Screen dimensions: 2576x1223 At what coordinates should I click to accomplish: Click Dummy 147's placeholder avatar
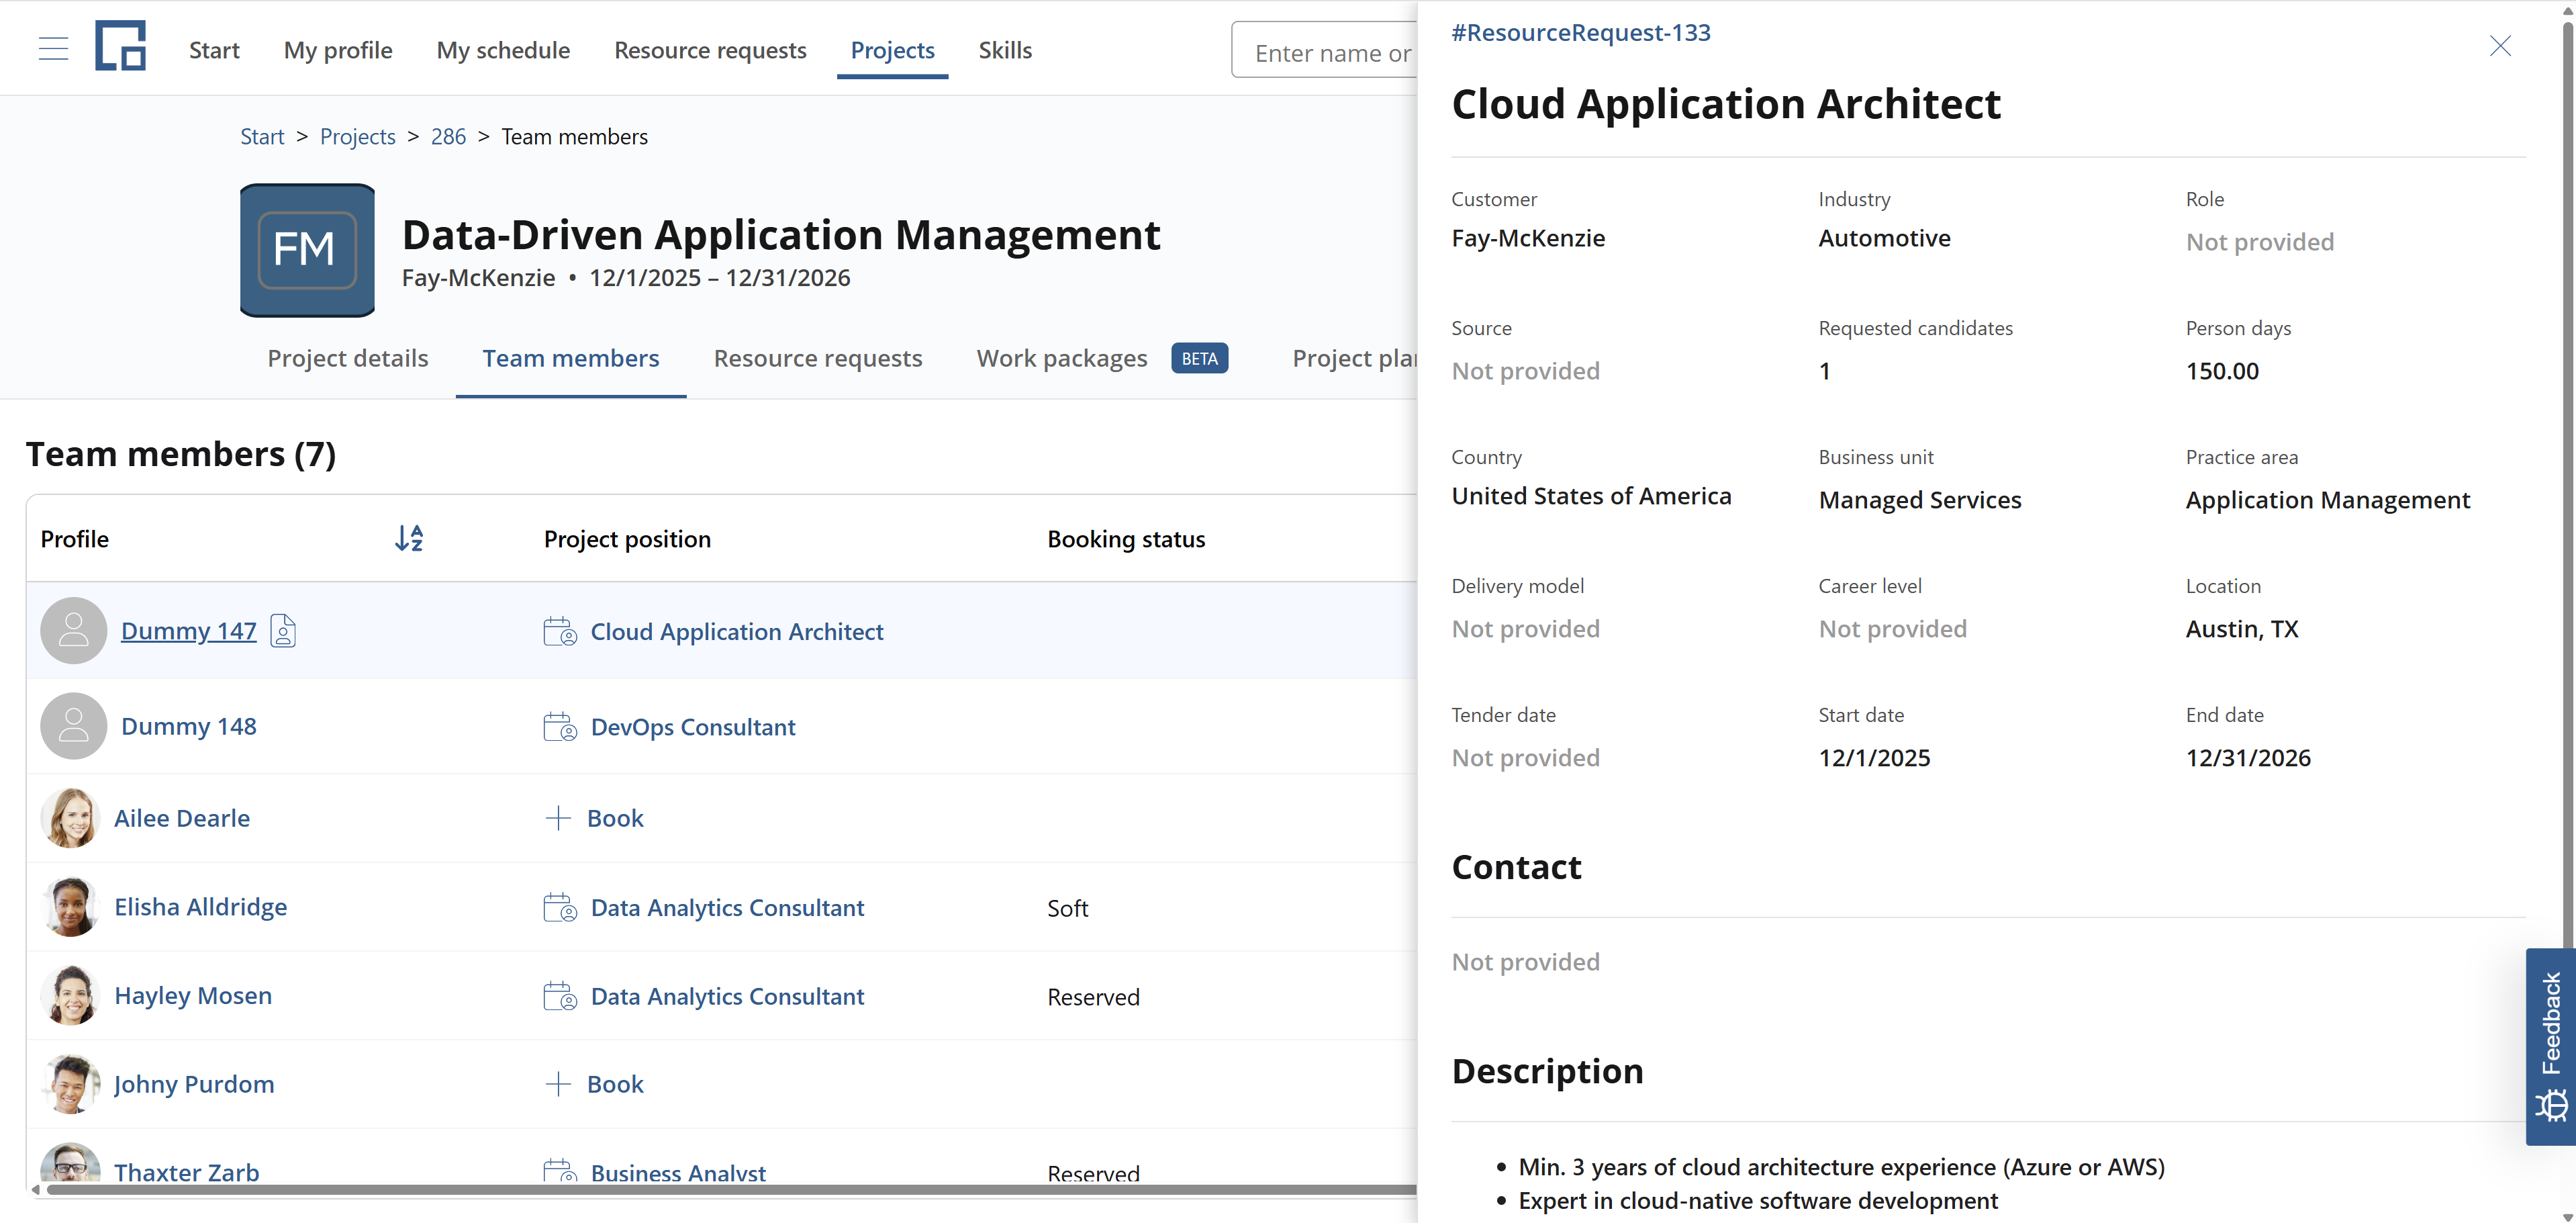[x=73, y=631]
